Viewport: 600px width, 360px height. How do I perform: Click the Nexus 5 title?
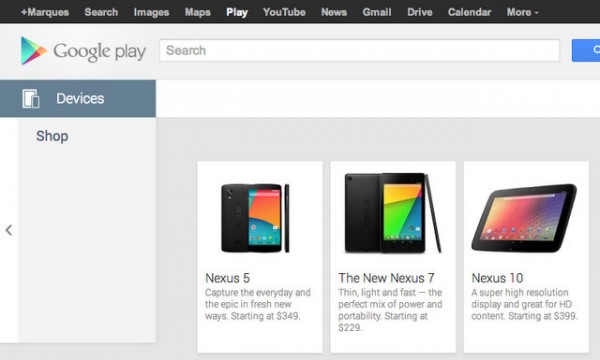pyautogui.click(x=227, y=278)
